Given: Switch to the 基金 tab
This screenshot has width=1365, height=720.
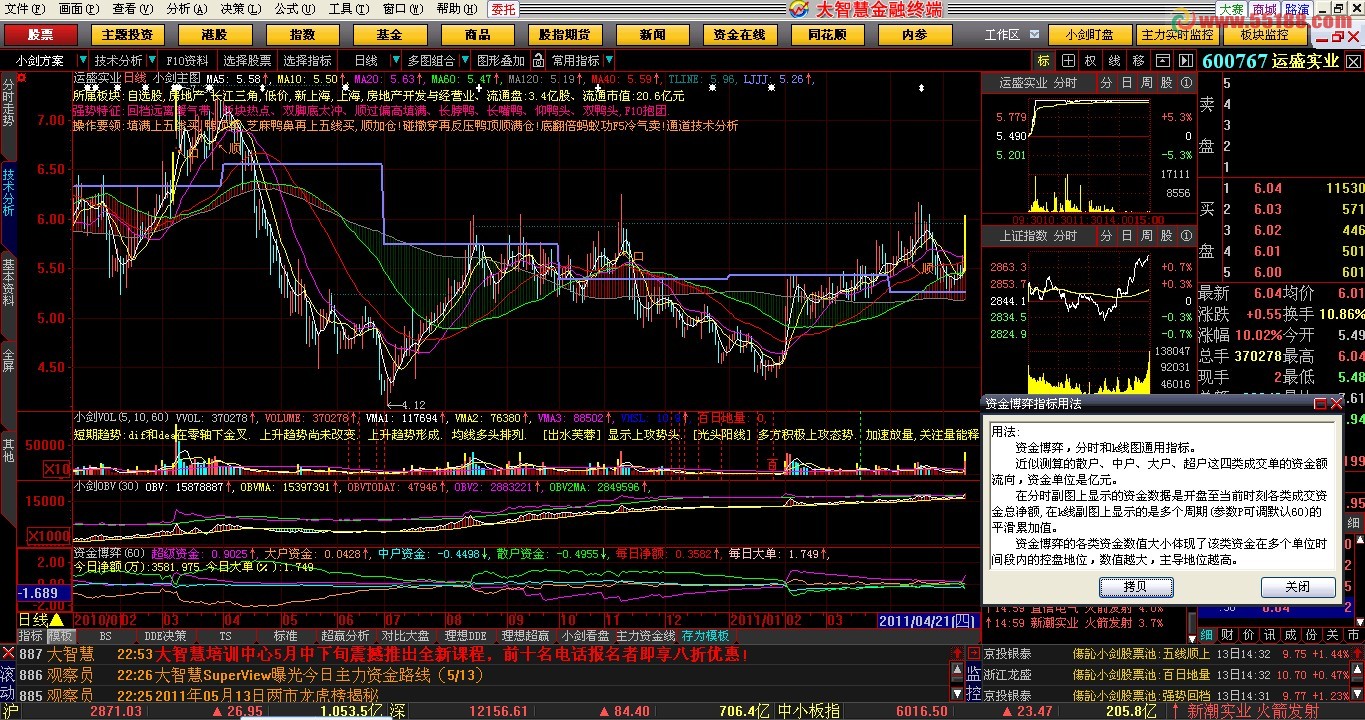Looking at the screenshot, I should 389,35.
